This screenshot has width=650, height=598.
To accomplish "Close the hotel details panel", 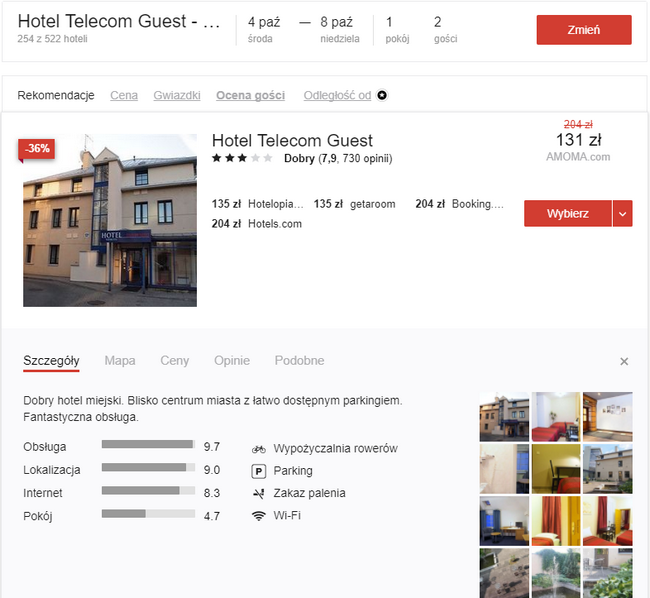I will click(624, 361).
